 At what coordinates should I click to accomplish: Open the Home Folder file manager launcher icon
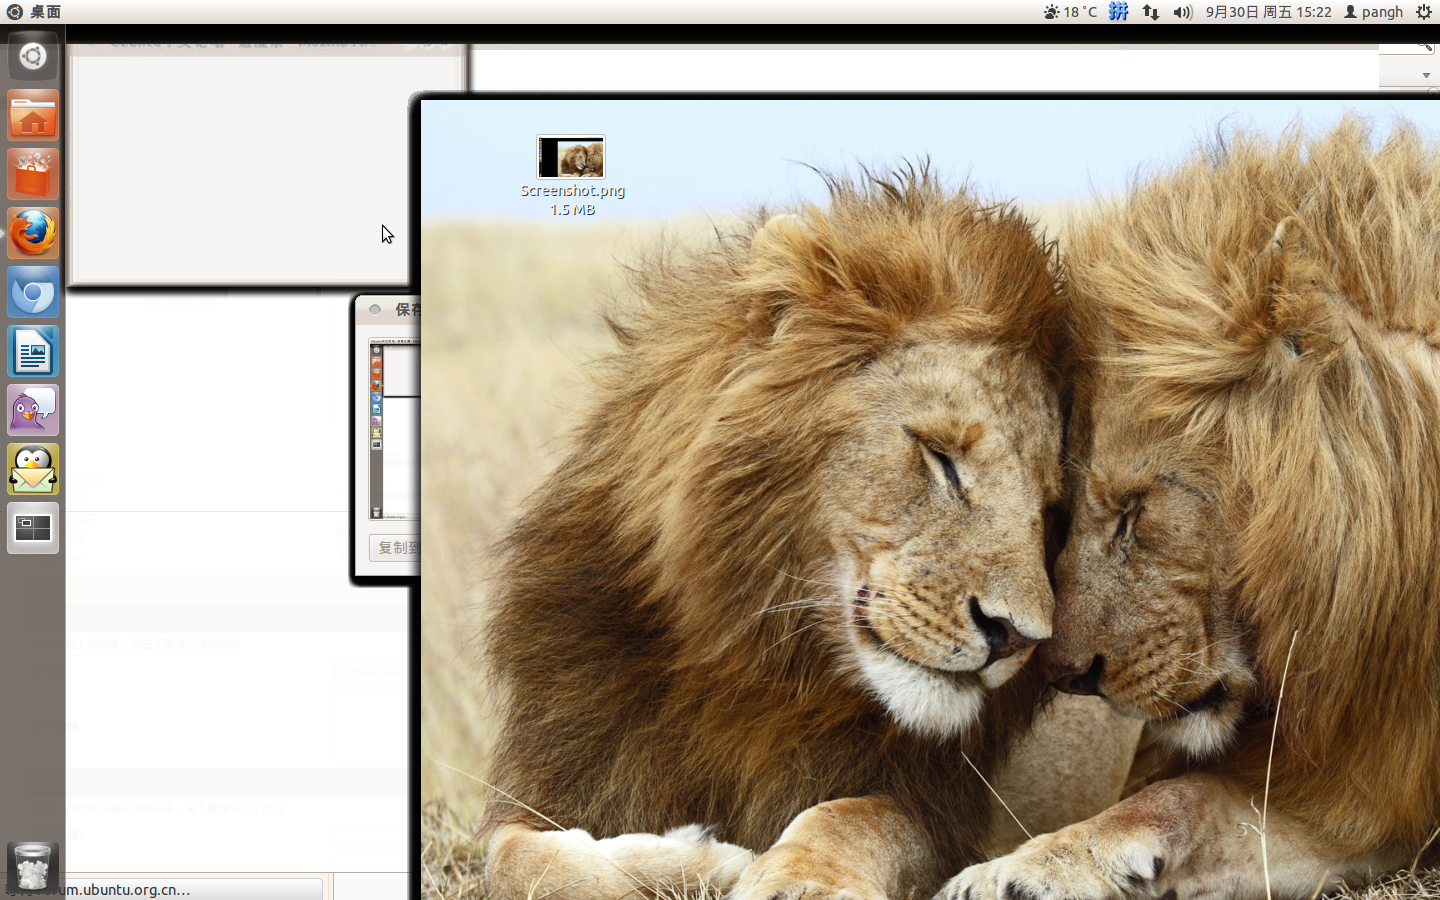pos(33,116)
